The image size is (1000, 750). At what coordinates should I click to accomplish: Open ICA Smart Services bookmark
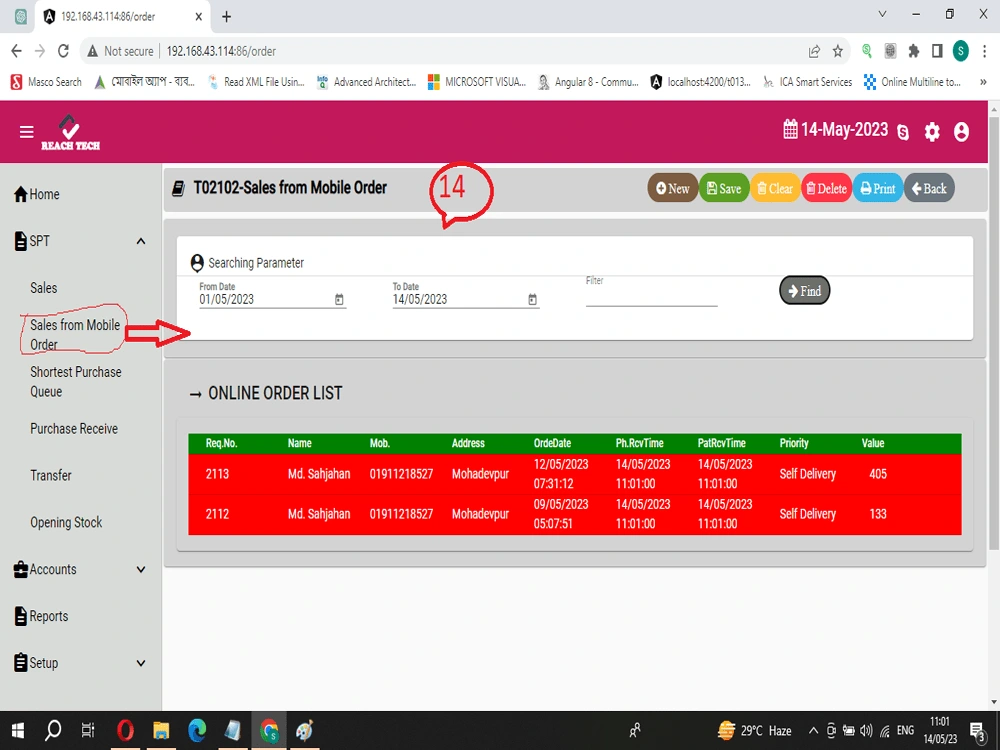coord(807,82)
